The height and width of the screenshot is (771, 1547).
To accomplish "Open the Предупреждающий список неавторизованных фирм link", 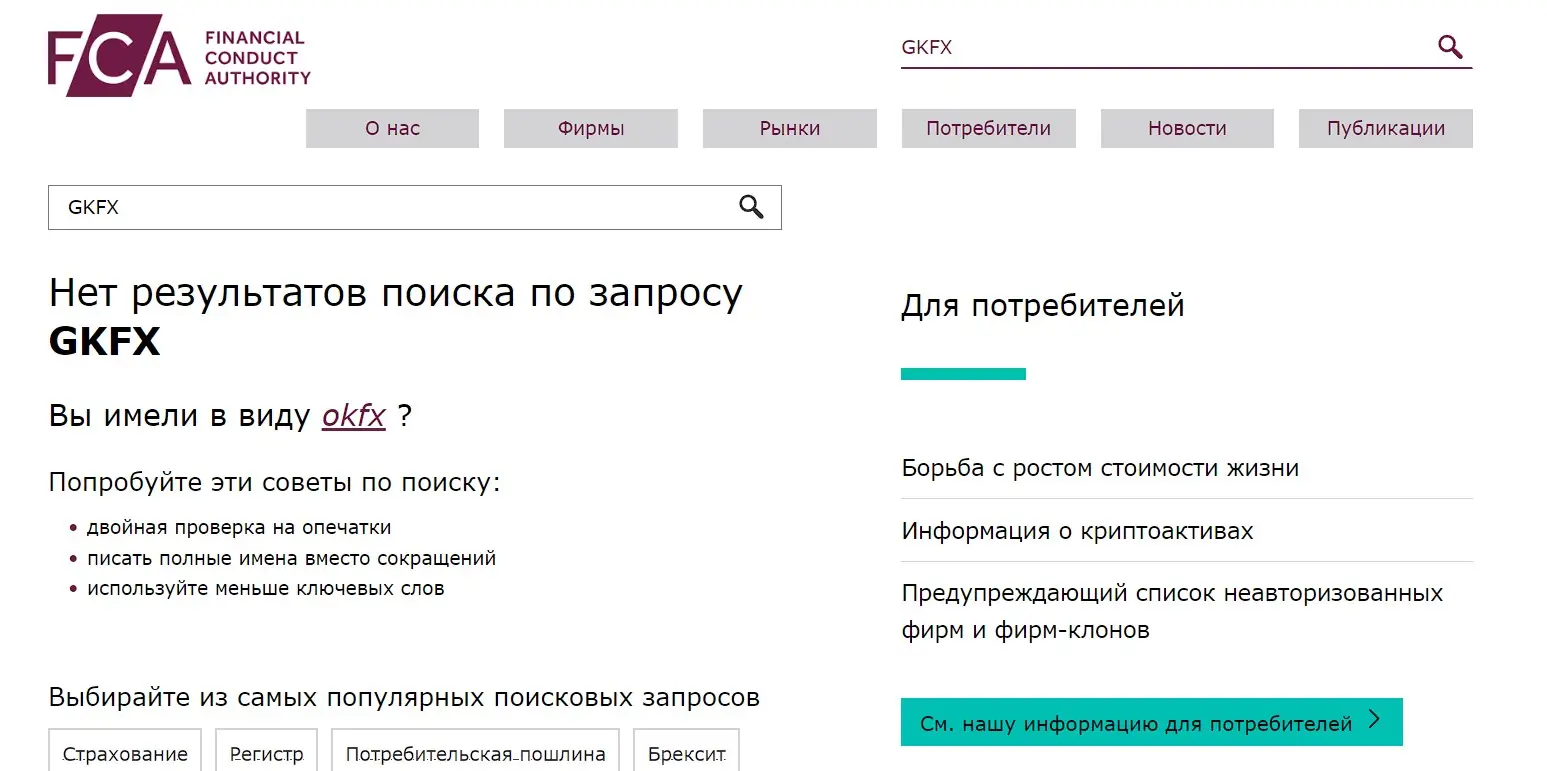I will (x=1172, y=611).
